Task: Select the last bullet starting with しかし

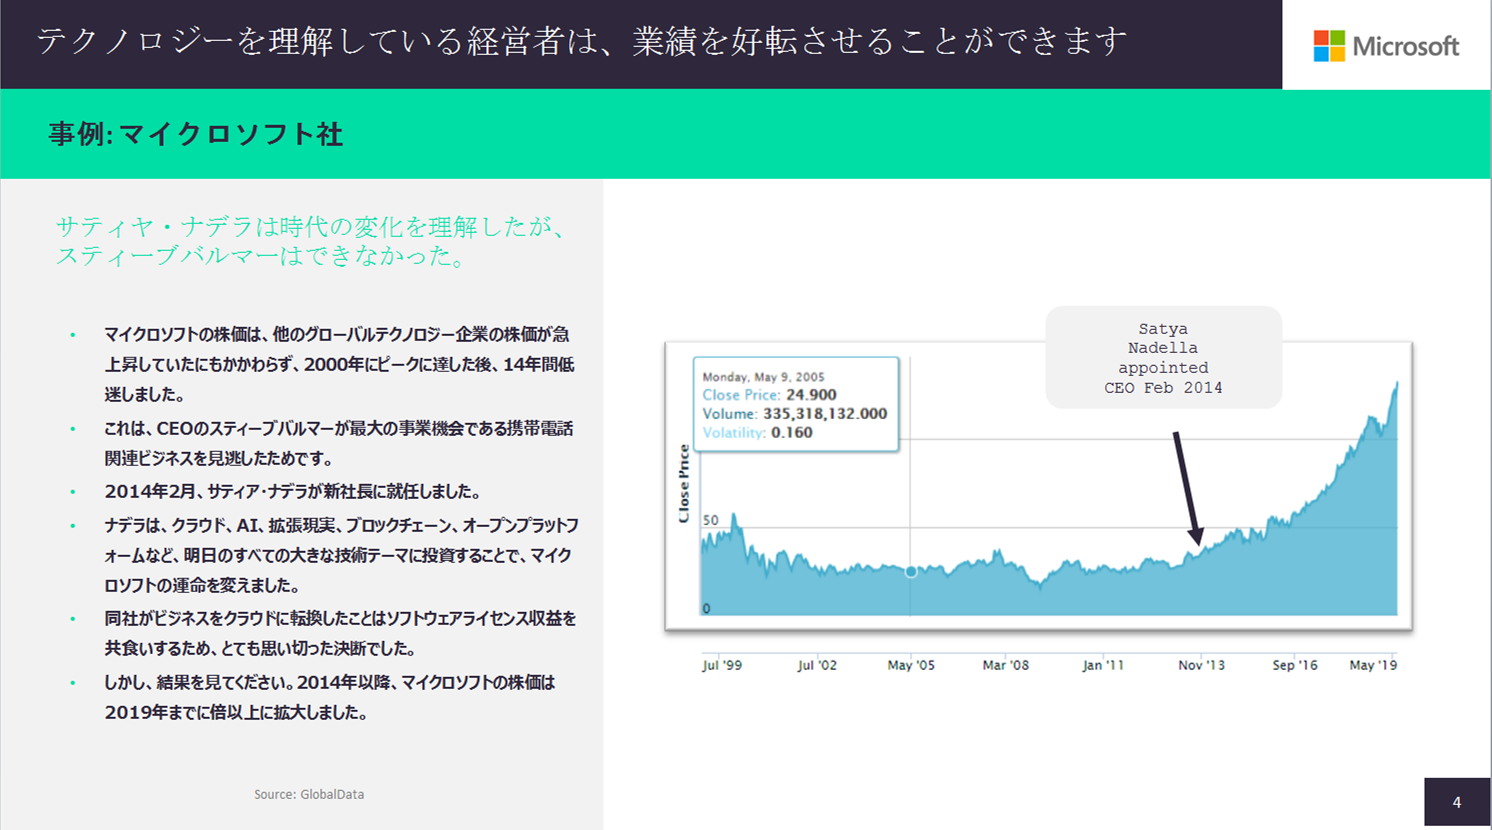Action: pos(330,697)
